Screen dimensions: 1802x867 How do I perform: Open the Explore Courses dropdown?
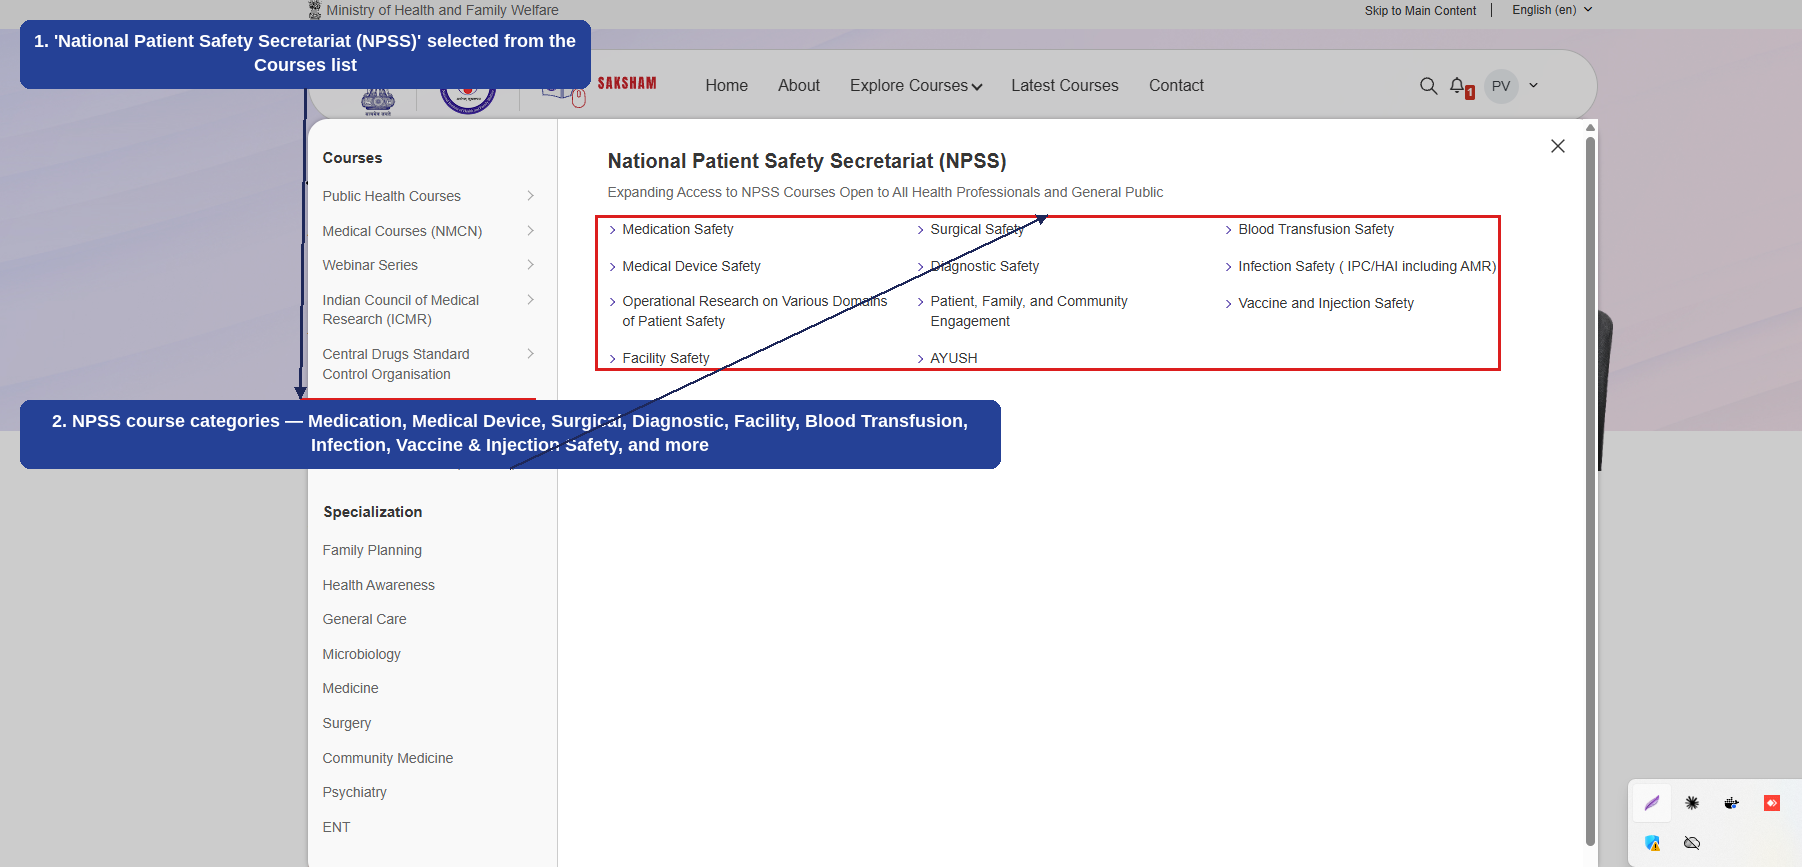click(916, 86)
